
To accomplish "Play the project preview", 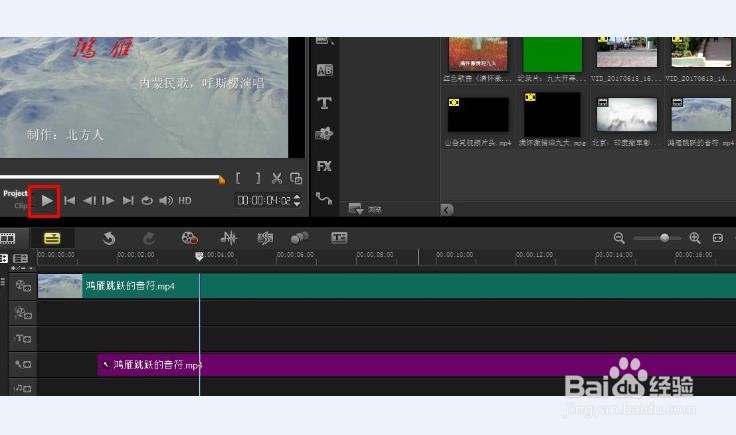I will click(x=46, y=201).
